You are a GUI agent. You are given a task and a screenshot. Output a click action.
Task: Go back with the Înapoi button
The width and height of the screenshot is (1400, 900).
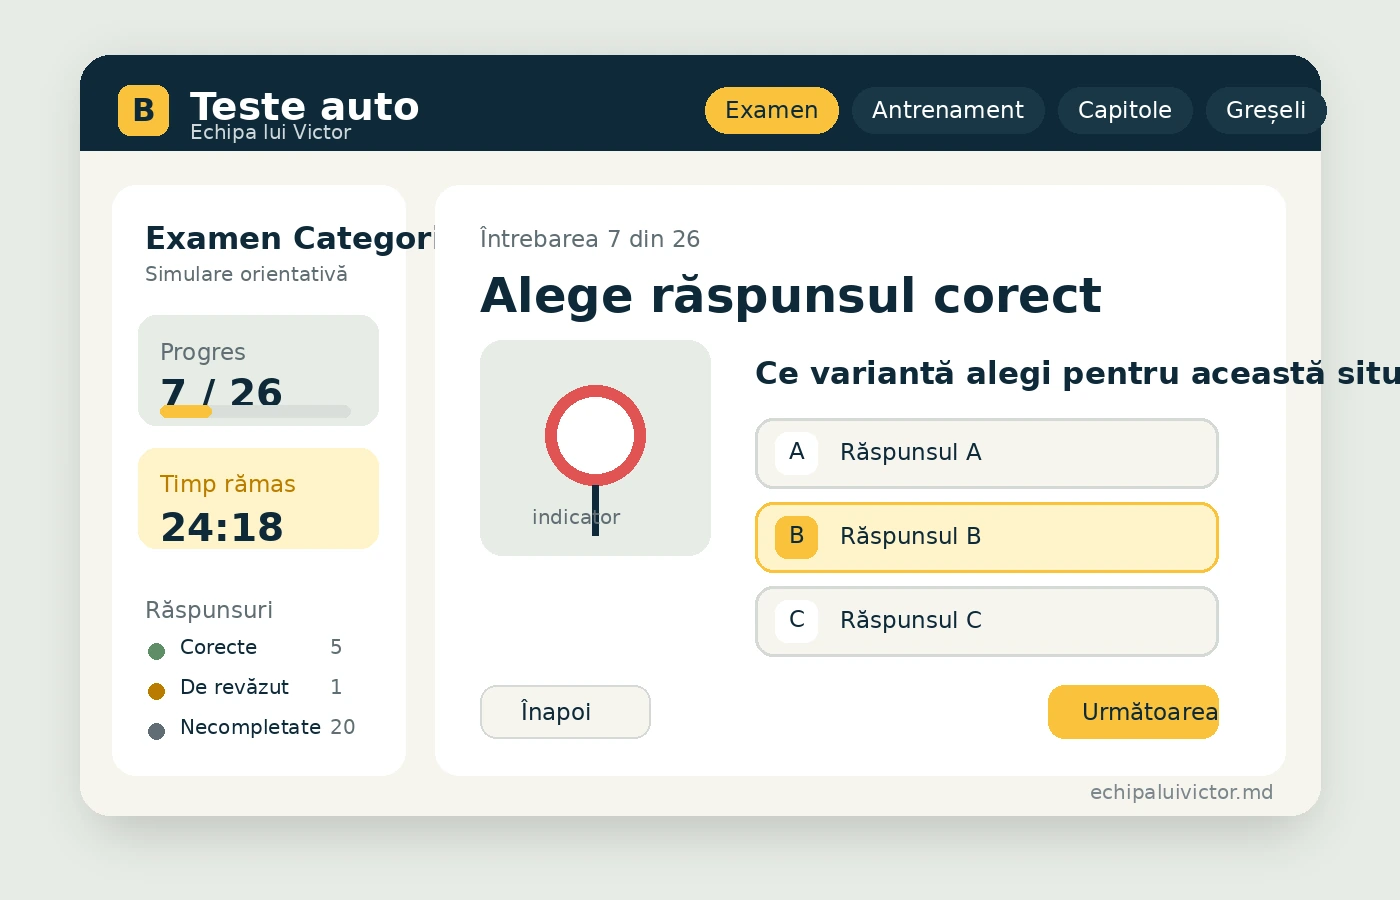(565, 712)
